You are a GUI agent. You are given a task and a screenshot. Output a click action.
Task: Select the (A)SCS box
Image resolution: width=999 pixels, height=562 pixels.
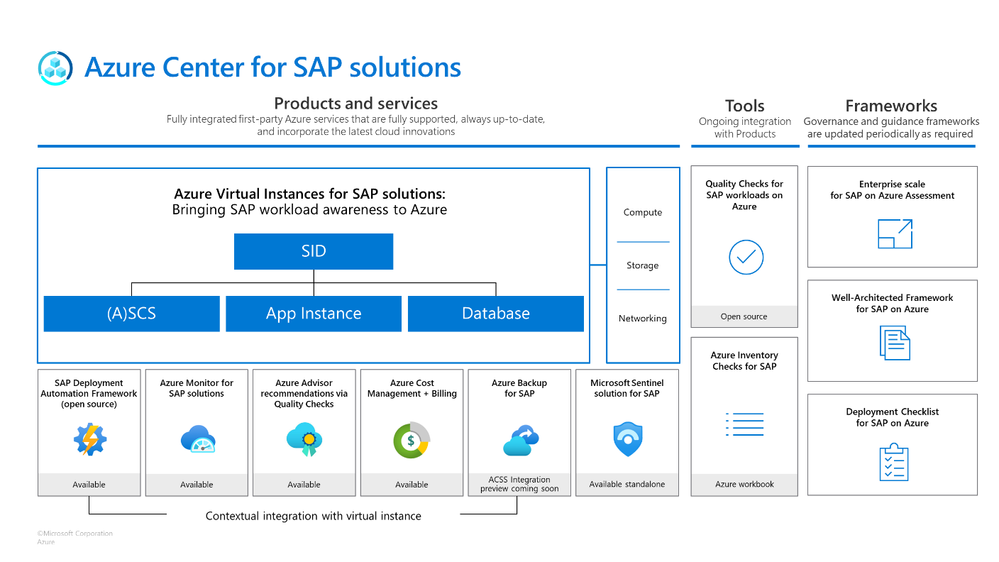pos(132,313)
